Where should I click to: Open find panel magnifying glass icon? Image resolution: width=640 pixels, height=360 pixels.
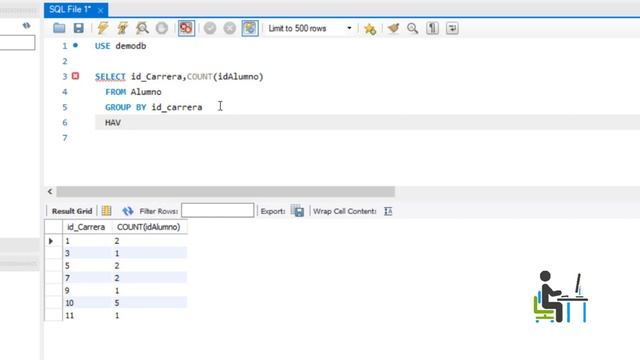pyautogui.click(x=413, y=28)
